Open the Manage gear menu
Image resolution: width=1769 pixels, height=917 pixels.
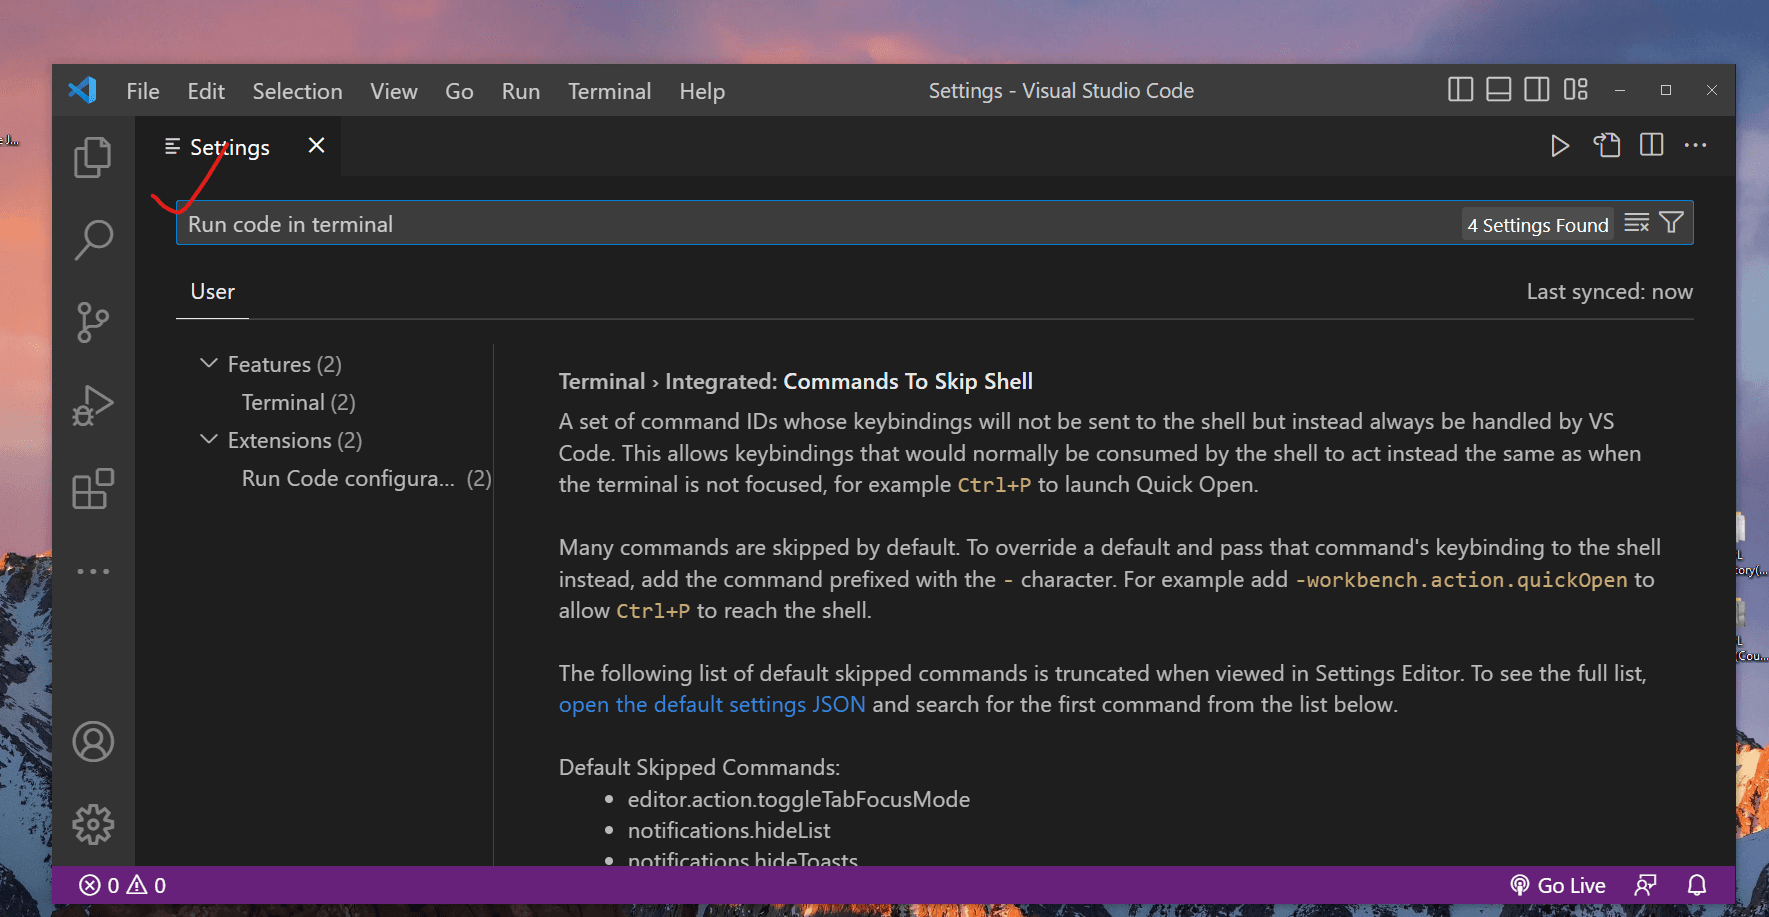pos(93,825)
